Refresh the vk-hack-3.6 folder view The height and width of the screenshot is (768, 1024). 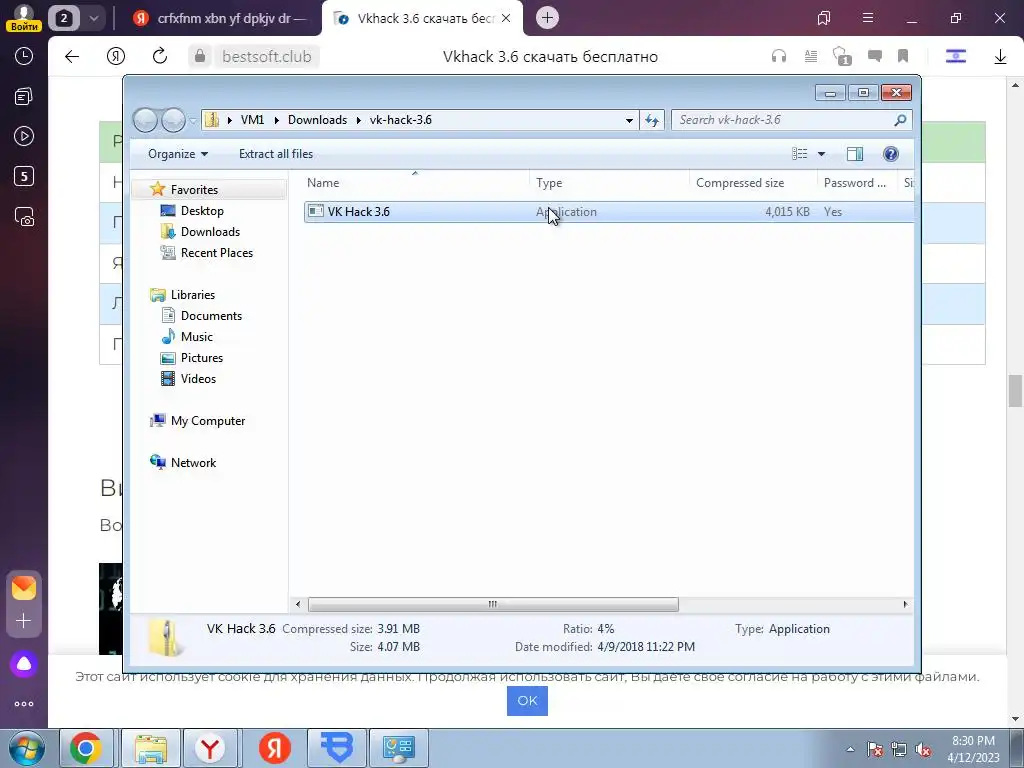tap(652, 120)
